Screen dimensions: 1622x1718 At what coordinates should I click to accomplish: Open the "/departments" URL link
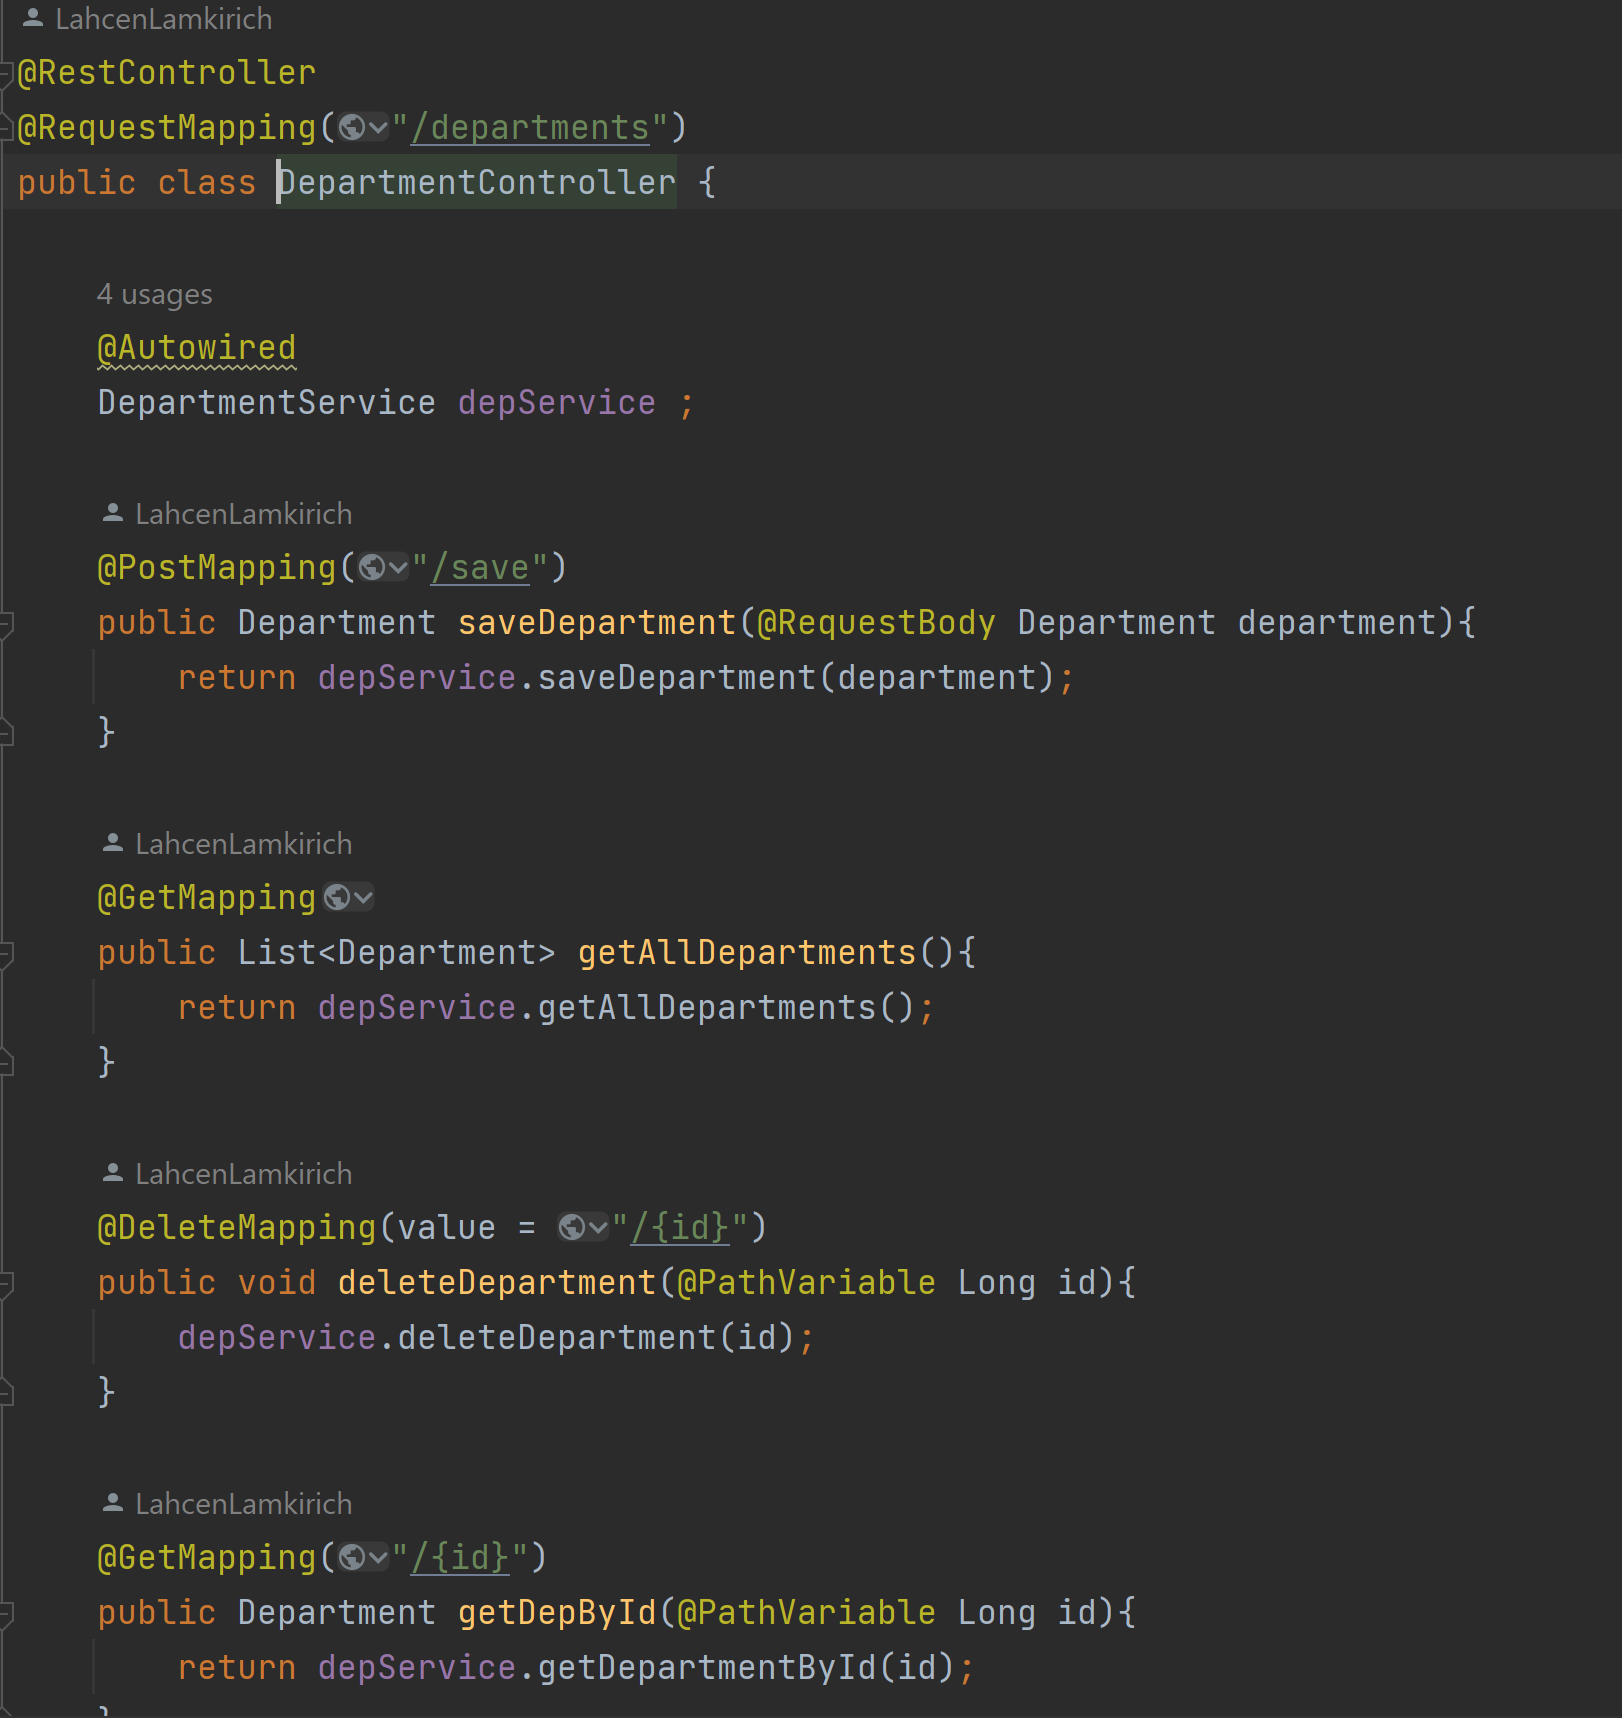point(530,128)
